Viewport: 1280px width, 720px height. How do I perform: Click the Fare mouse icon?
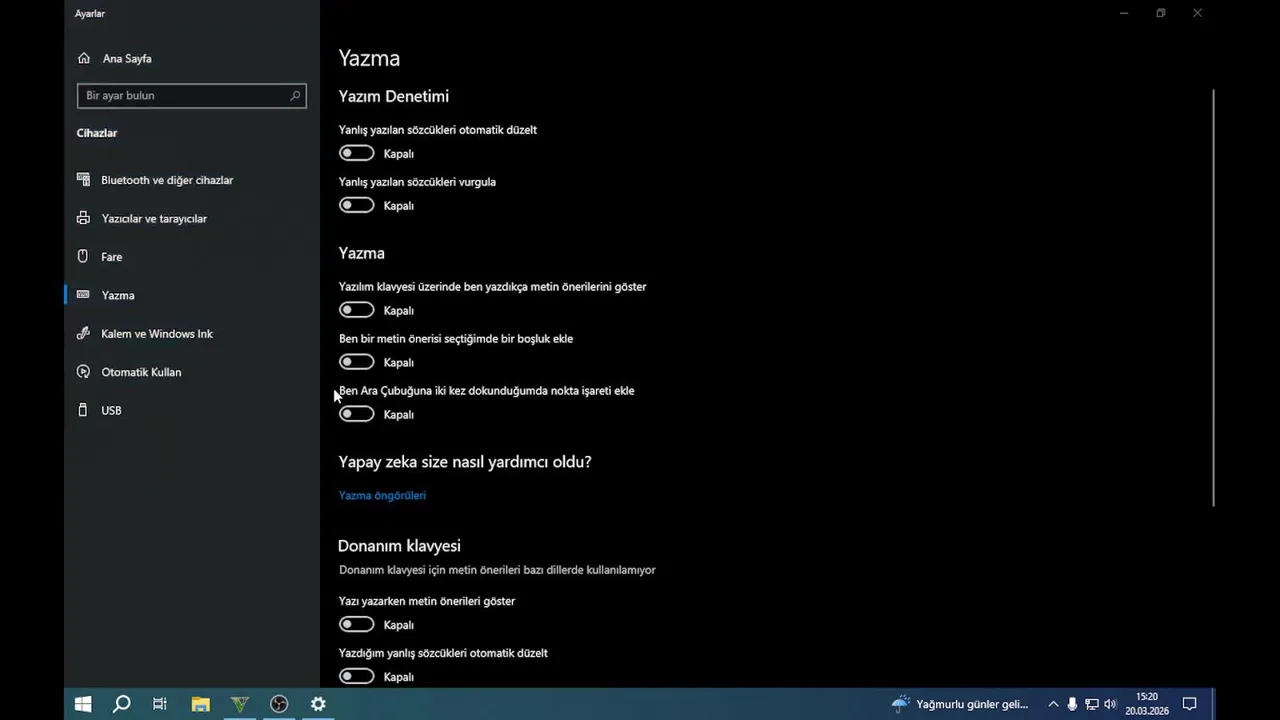click(83, 257)
